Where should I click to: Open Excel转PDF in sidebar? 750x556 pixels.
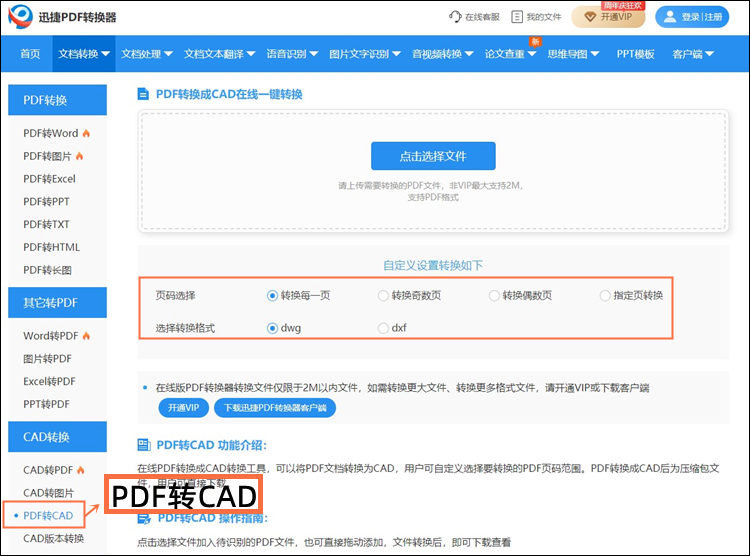click(49, 382)
